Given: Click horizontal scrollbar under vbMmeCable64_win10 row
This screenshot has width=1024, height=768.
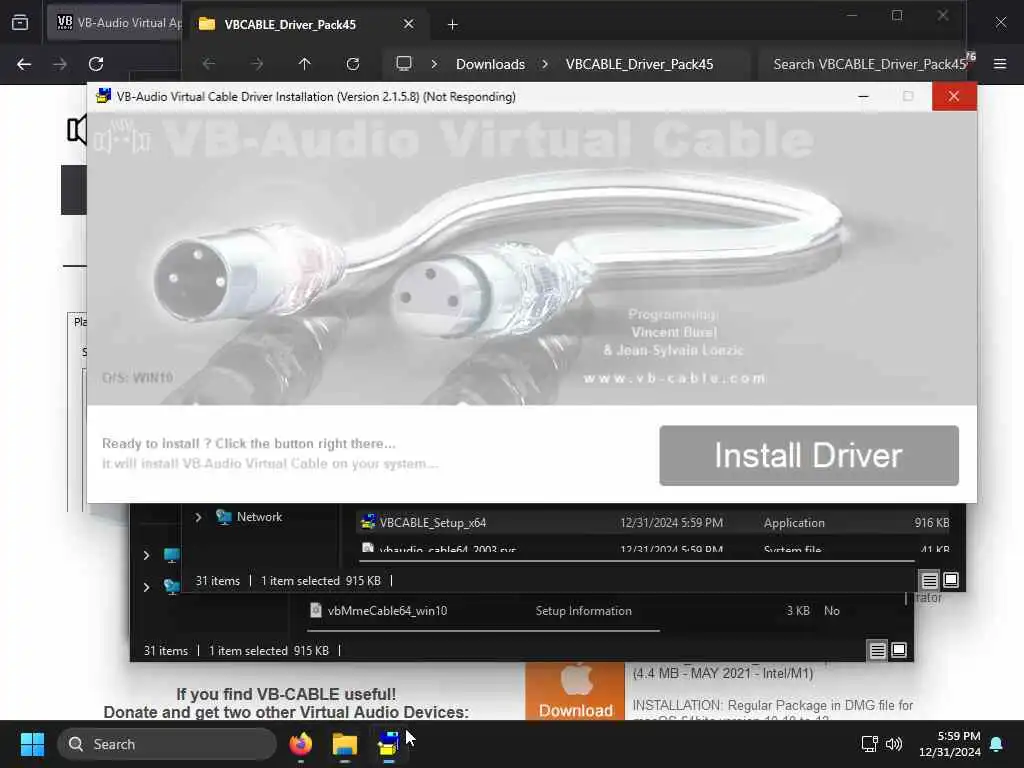Looking at the screenshot, I should 483,631.
